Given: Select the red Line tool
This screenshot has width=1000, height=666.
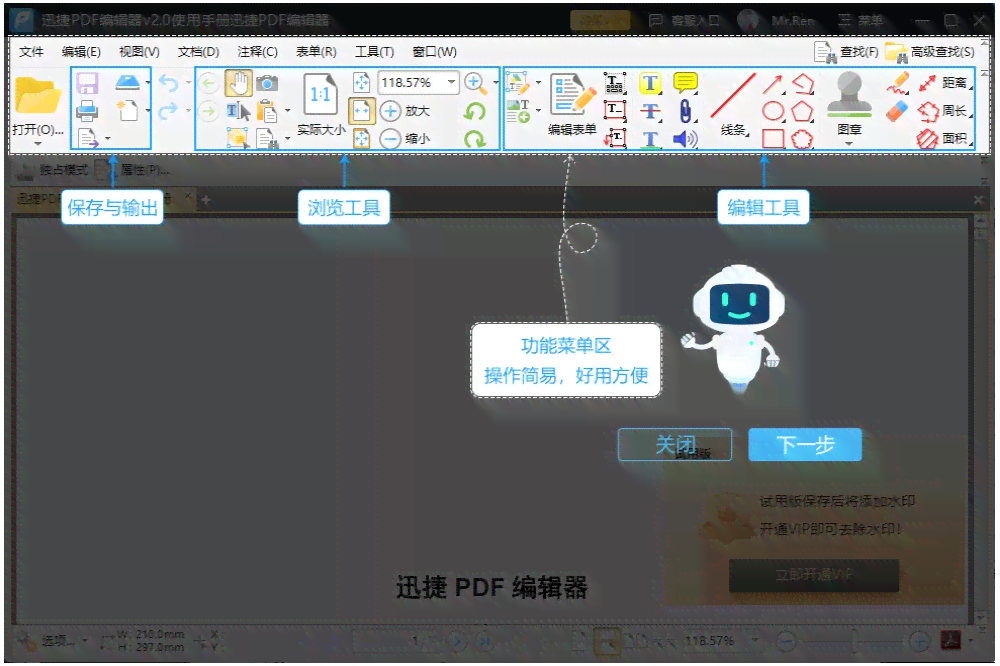Looking at the screenshot, I should pos(733,96).
